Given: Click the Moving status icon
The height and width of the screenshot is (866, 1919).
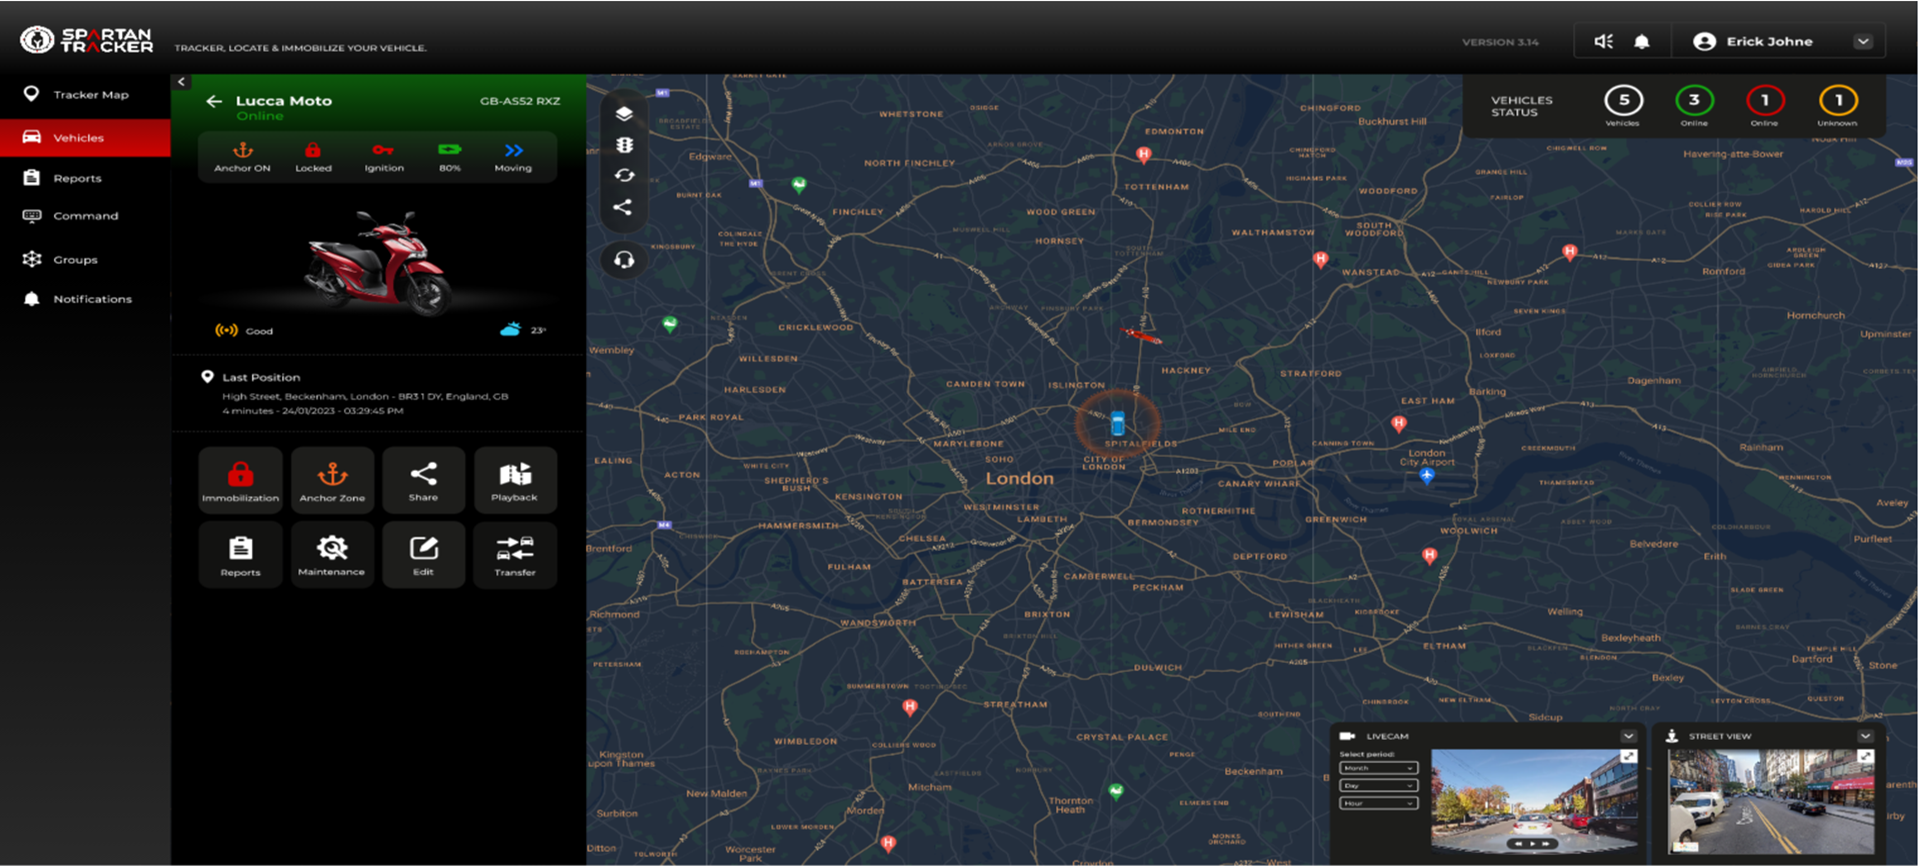Looking at the screenshot, I should pyautogui.click(x=513, y=151).
